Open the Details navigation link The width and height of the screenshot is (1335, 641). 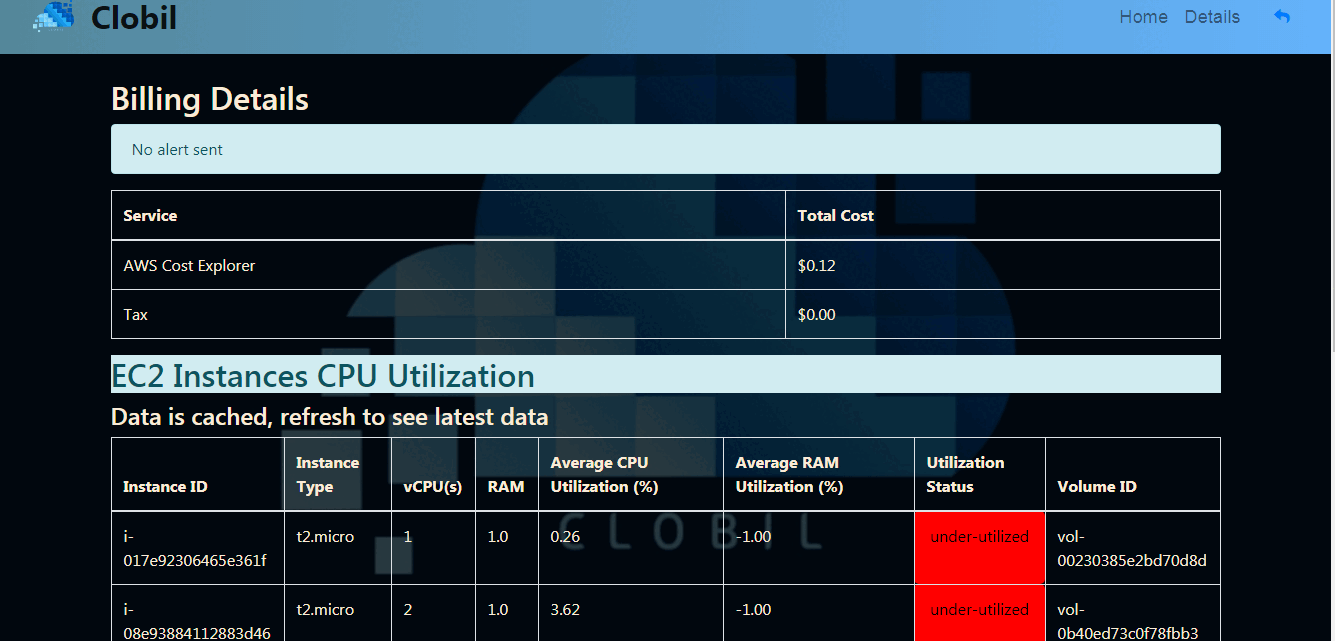(x=1212, y=17)
